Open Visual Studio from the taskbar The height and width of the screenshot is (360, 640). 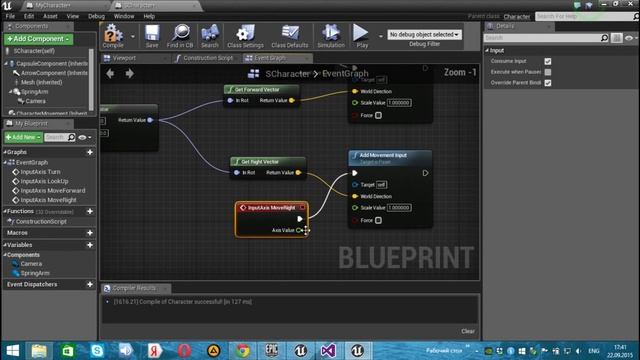(x=329, y=351)
